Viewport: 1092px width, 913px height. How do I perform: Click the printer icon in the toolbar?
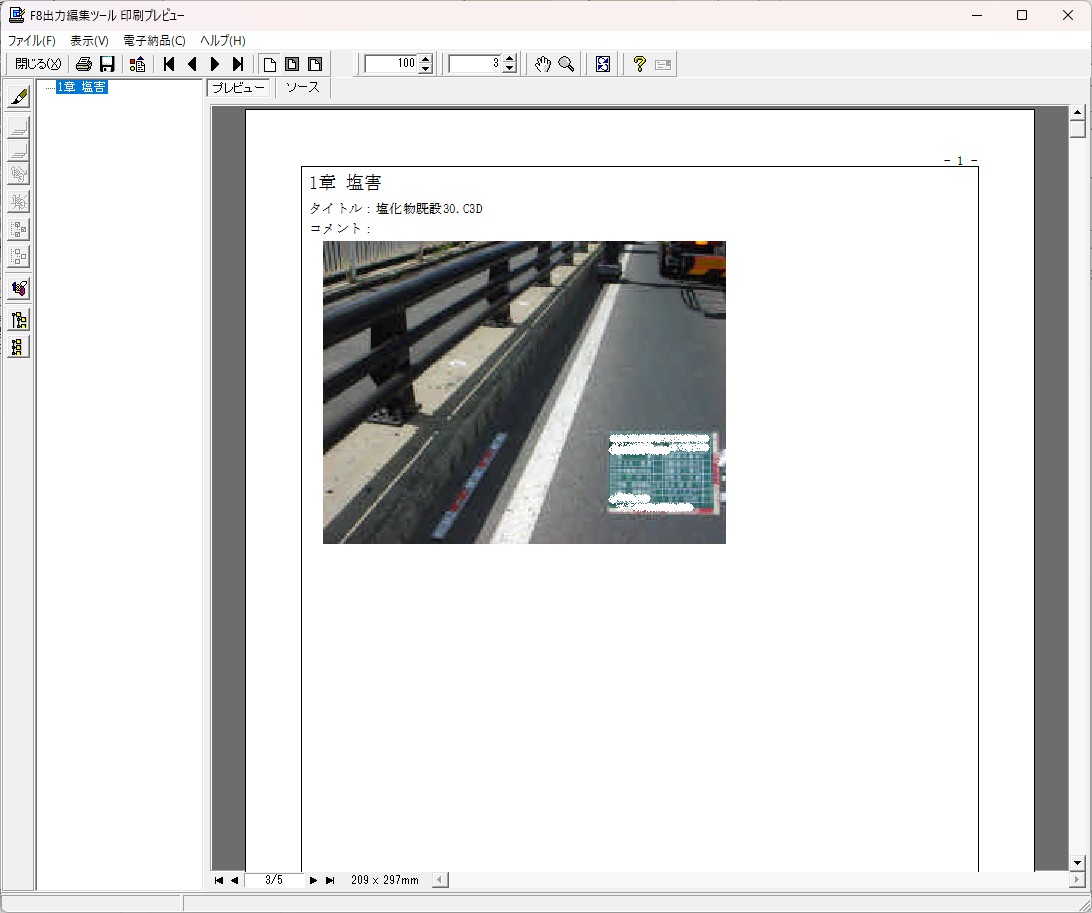coord(84,64)
